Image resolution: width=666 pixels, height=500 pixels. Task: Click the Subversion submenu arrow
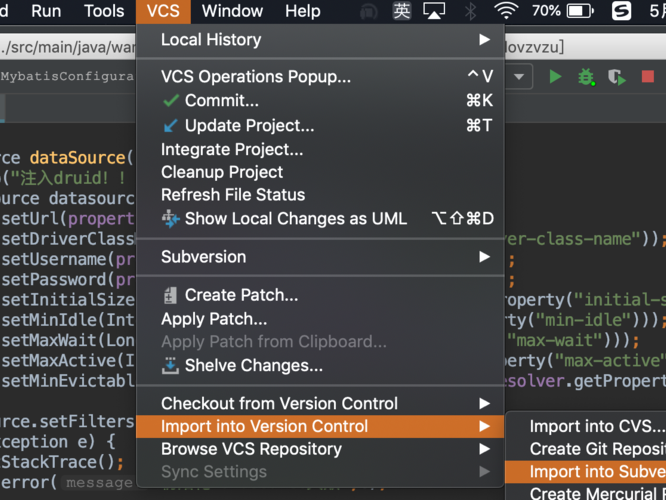[484, 257]
